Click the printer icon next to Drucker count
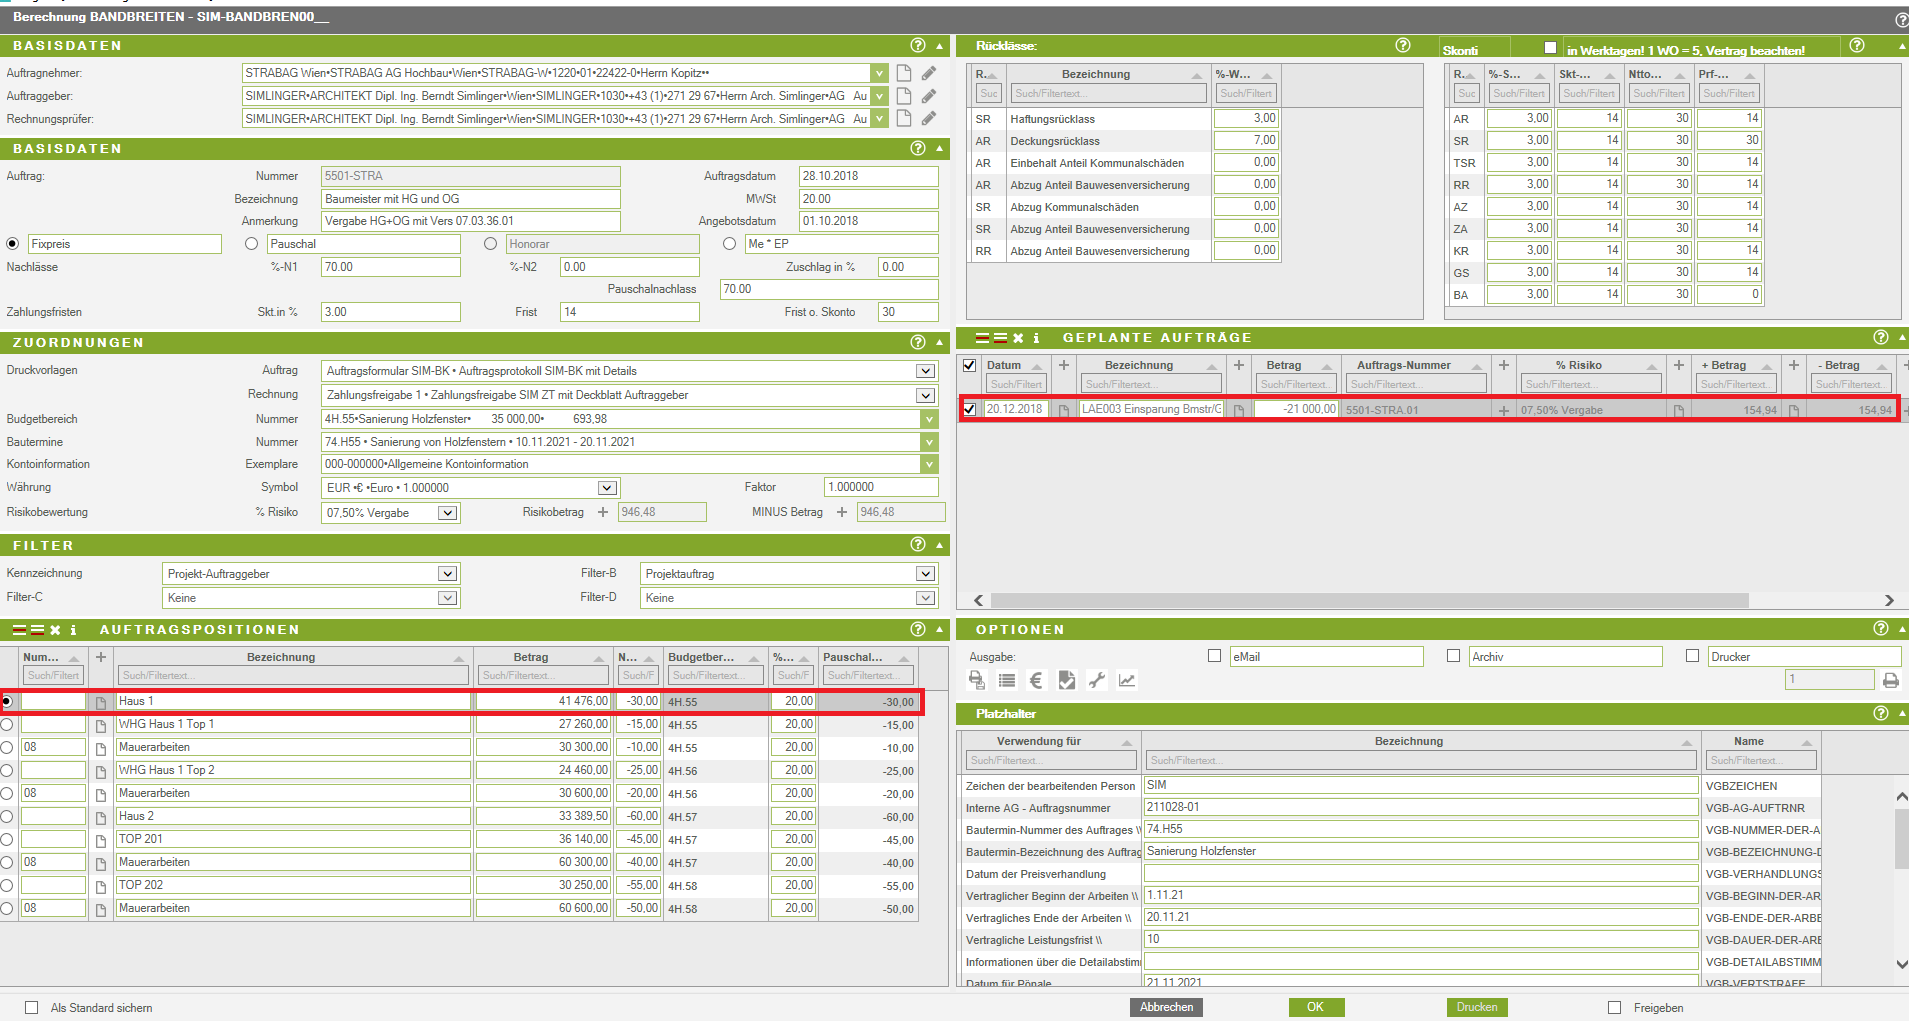Screen dimensions: 1909x1021 [1890, 680]
